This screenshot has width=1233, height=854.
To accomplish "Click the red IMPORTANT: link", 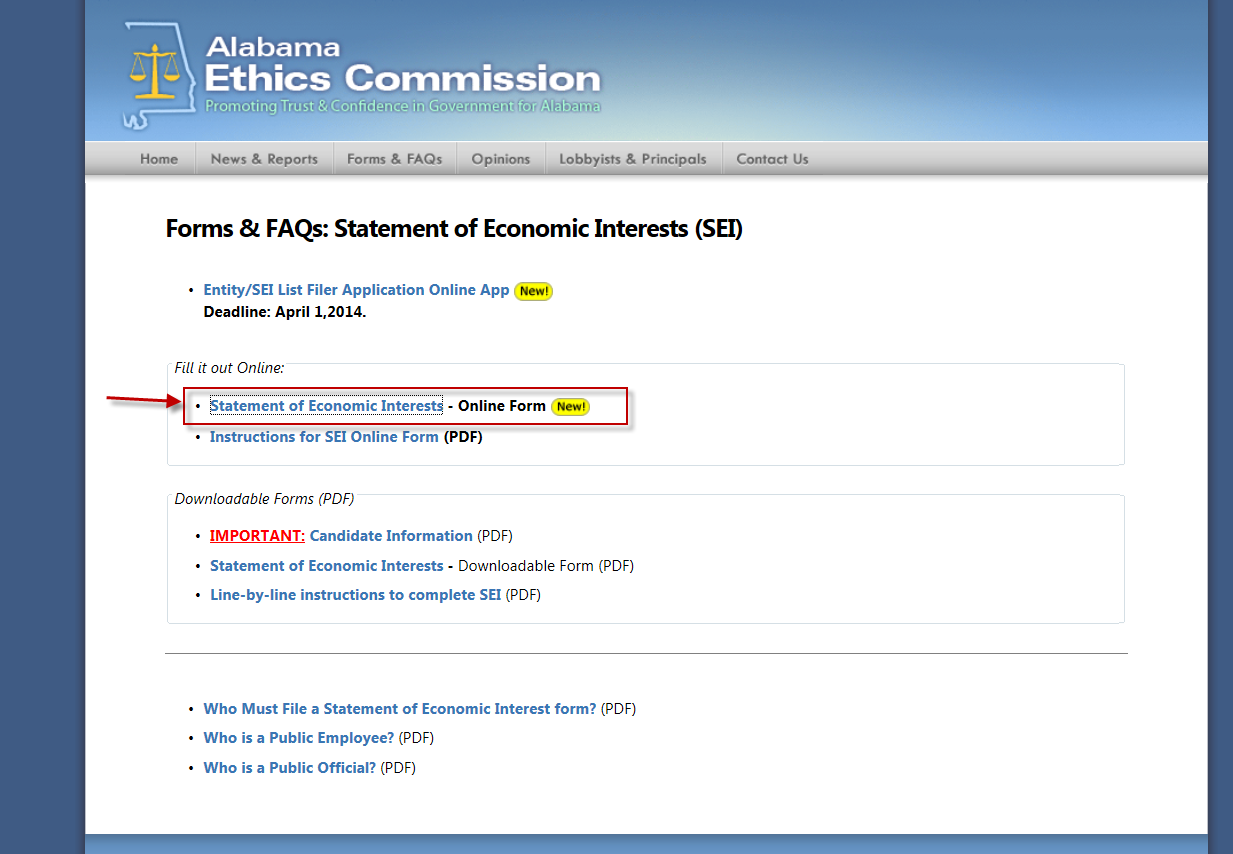I will point(257,536).
